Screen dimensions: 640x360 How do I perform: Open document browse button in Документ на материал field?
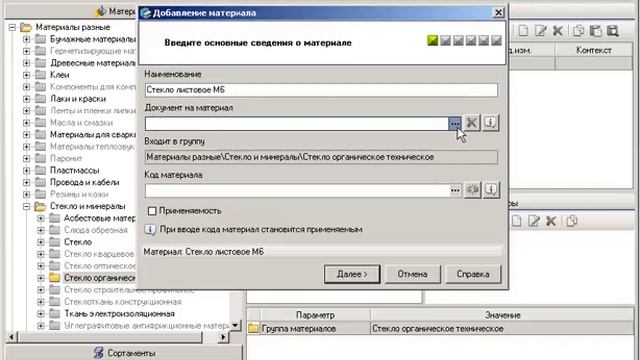click(455, 123)
